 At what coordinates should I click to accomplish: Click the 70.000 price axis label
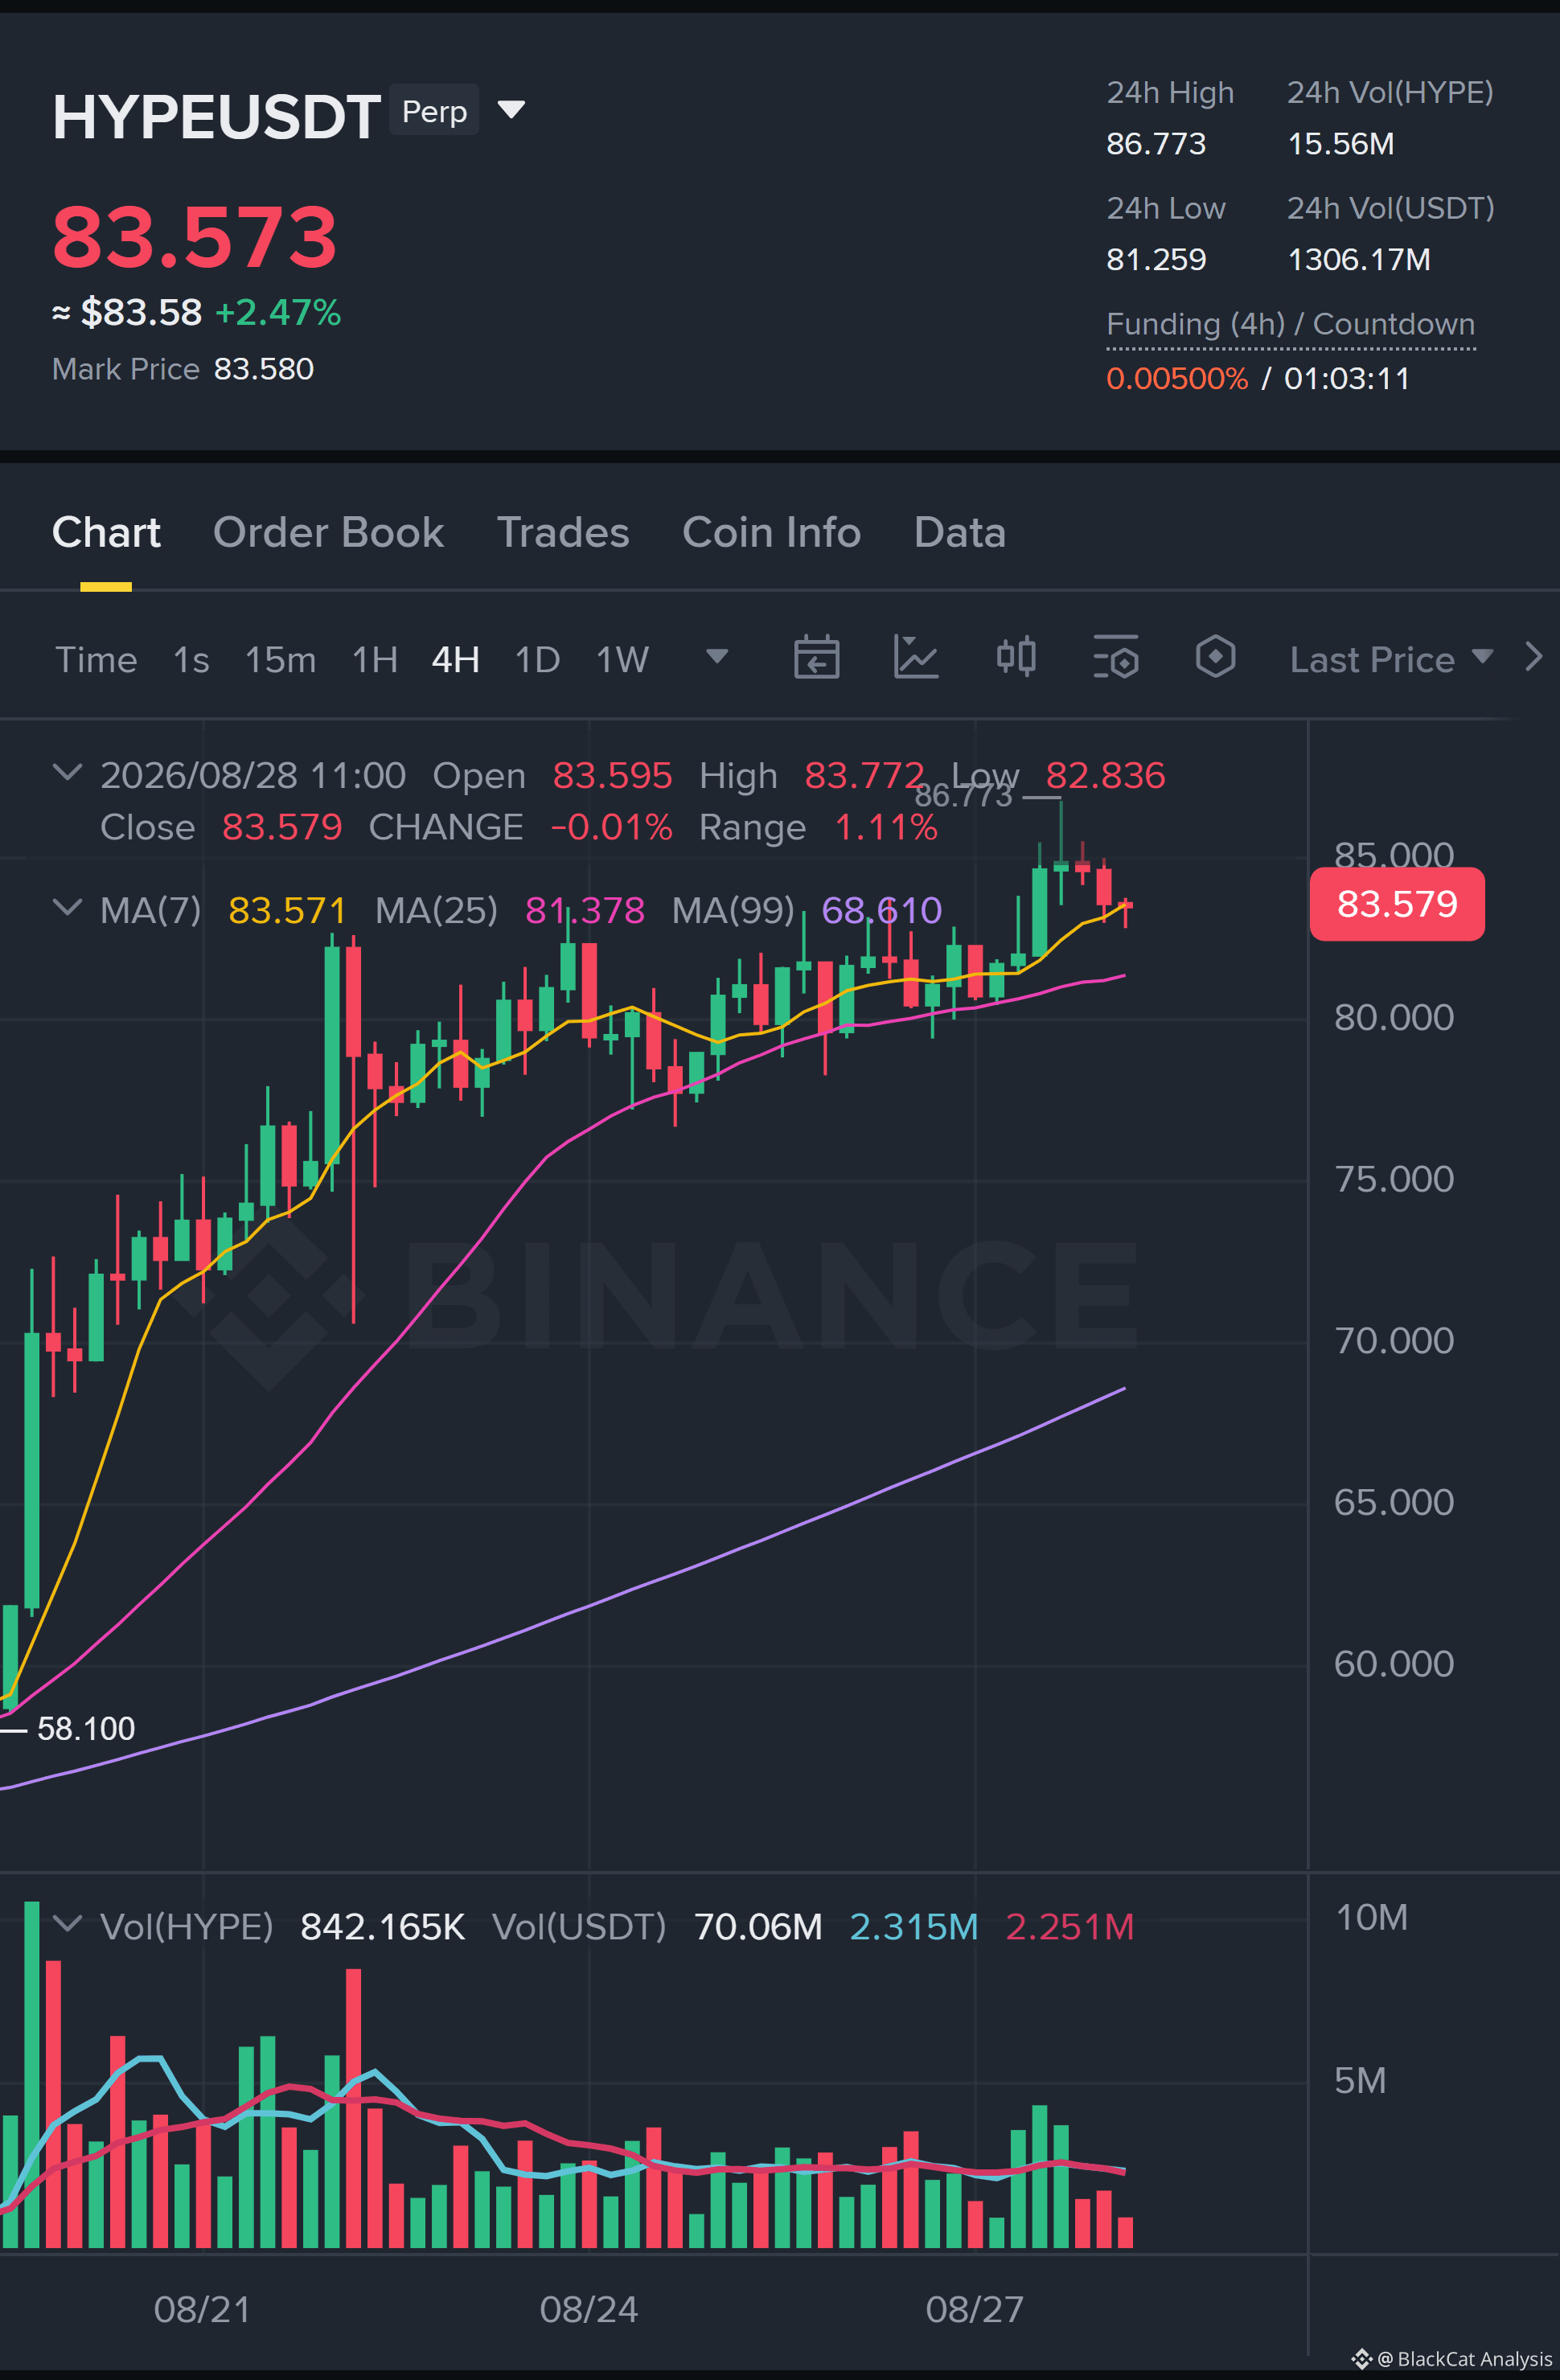click(1394, 1340)
